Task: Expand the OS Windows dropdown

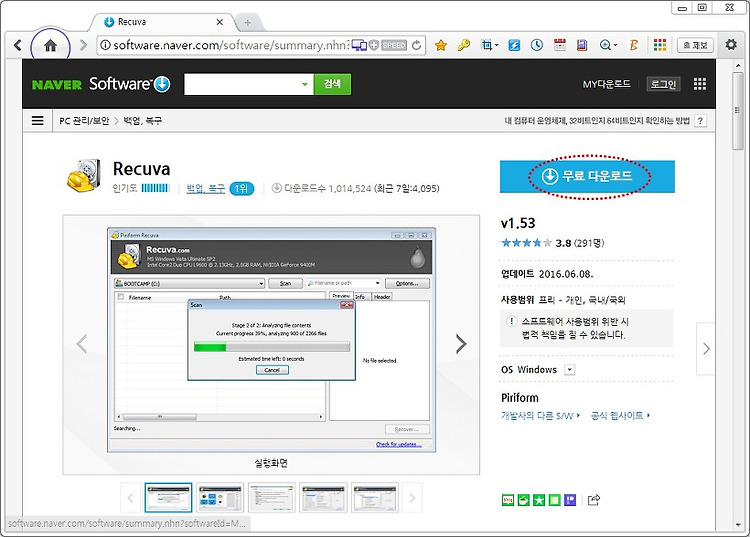Action: (x=569, y=370)
